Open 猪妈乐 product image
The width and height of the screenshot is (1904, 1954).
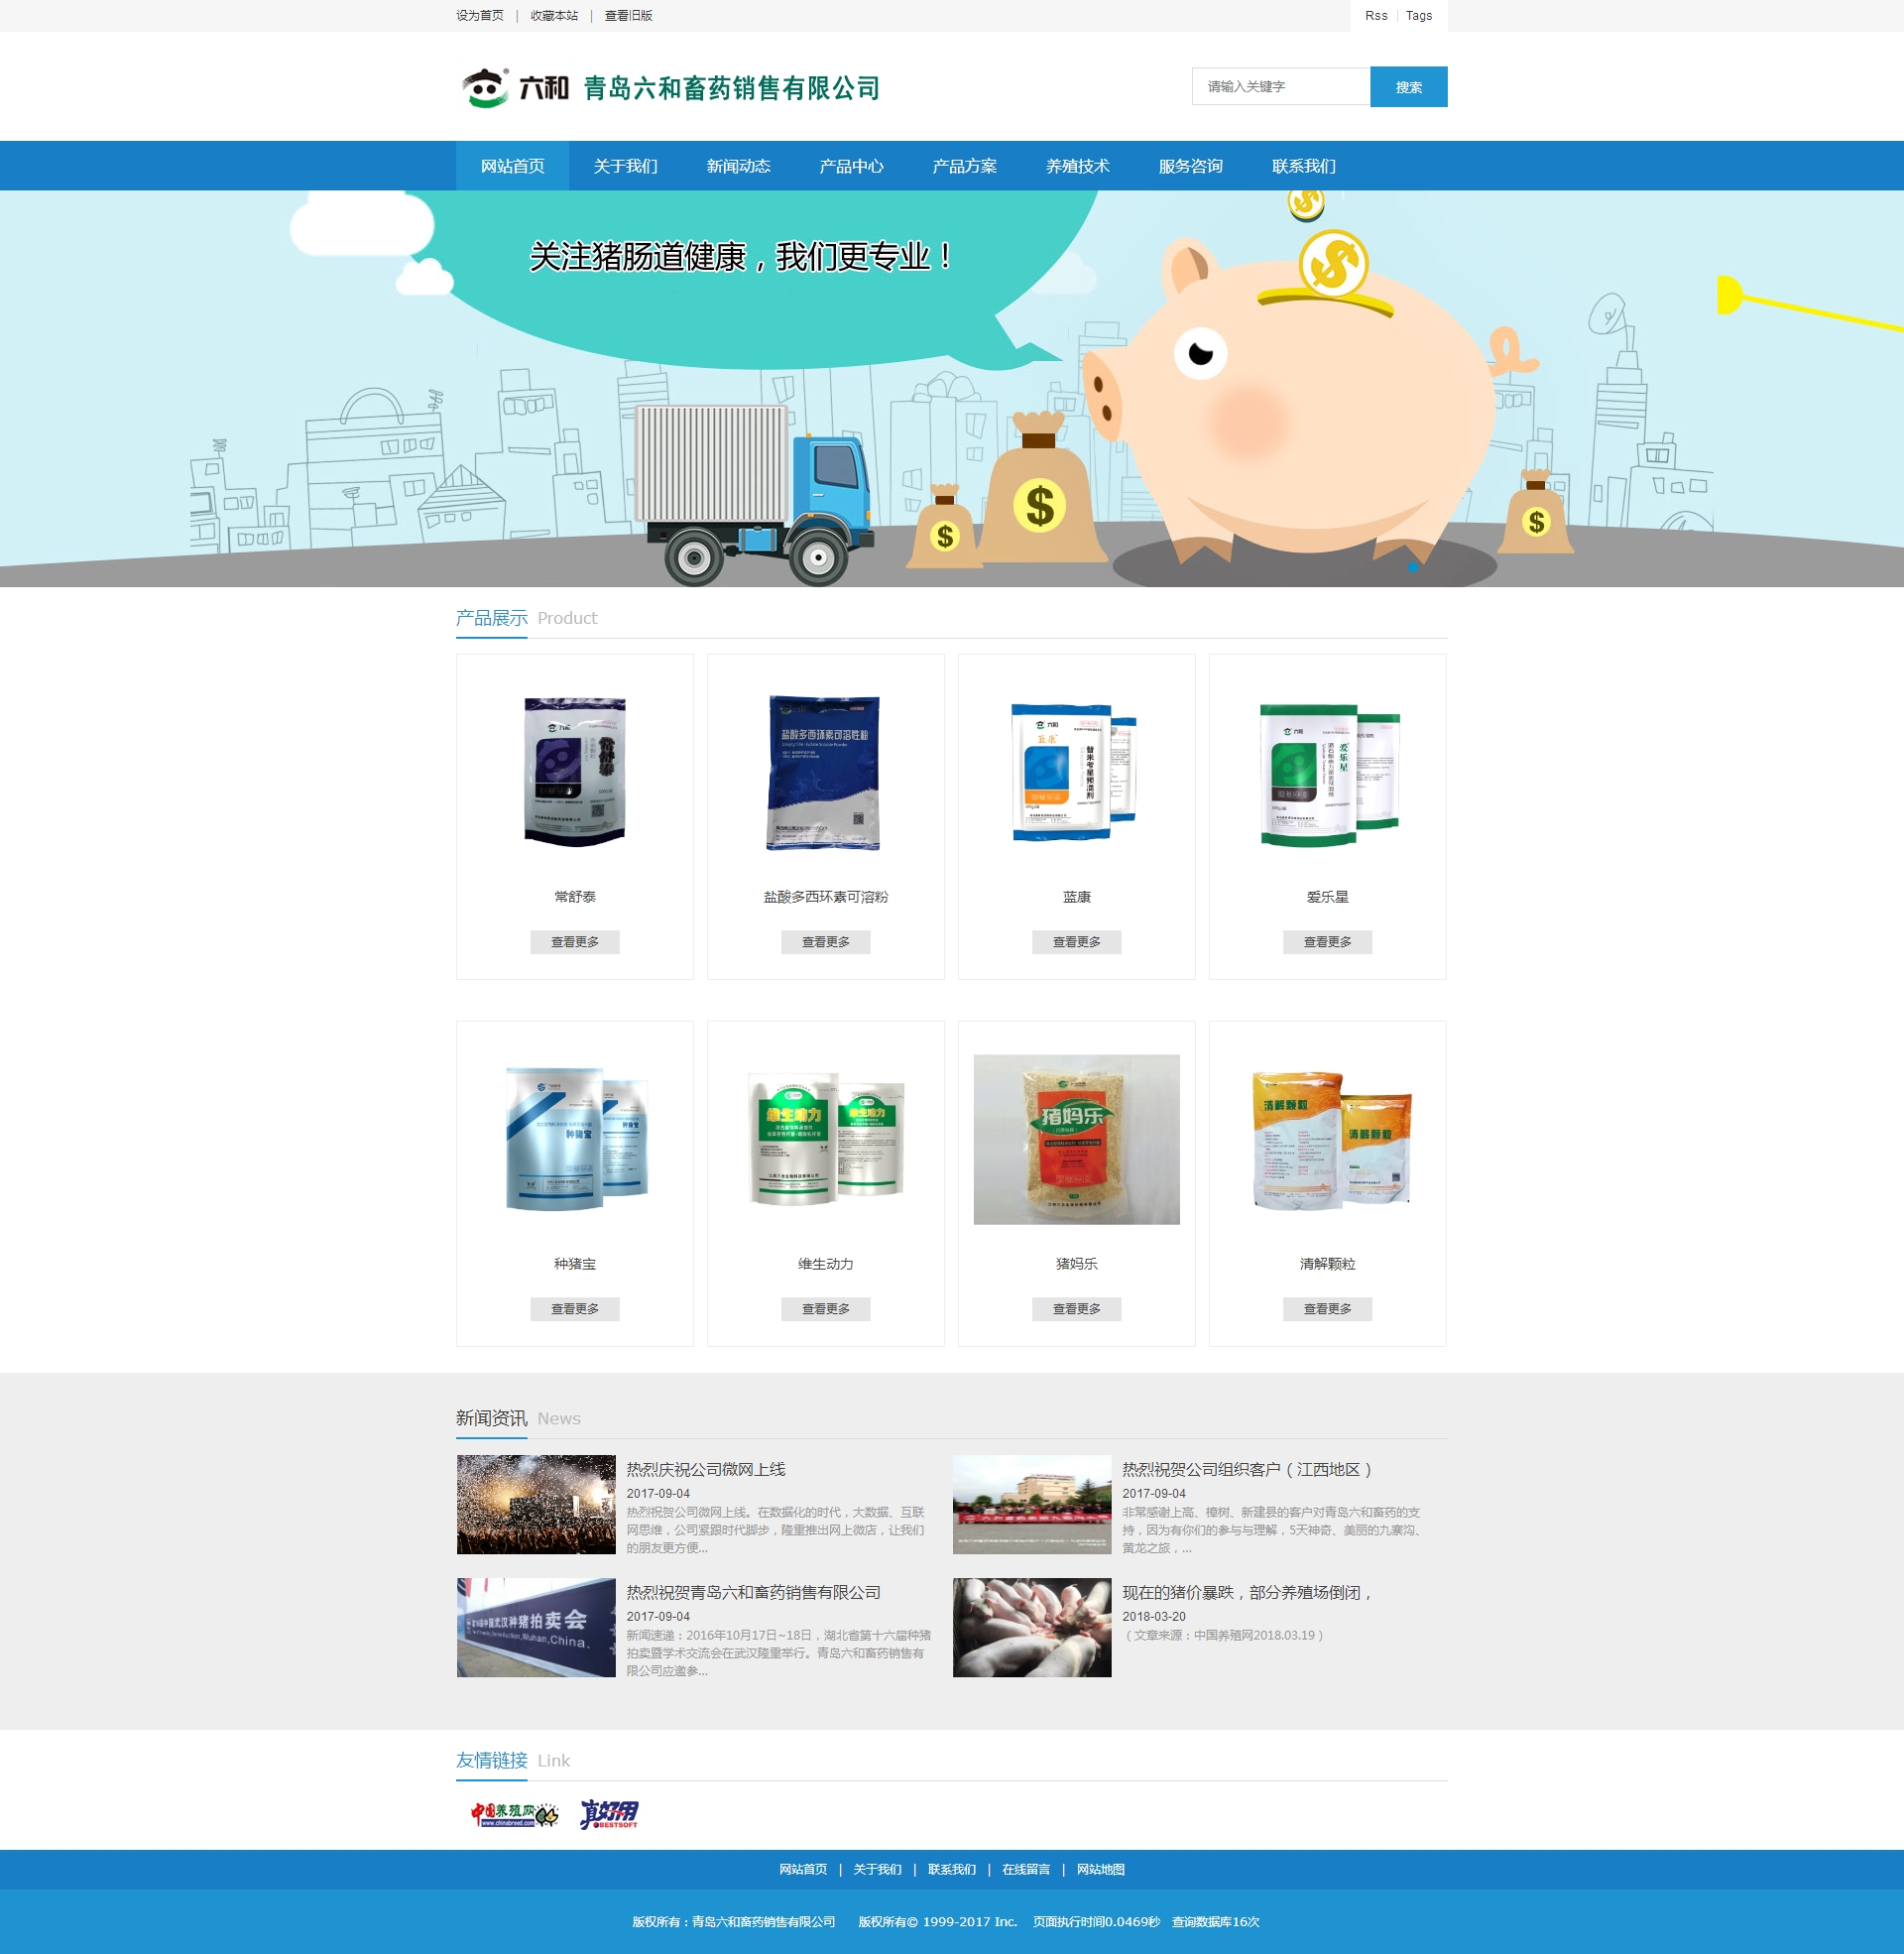(x=1077, y=1139)
